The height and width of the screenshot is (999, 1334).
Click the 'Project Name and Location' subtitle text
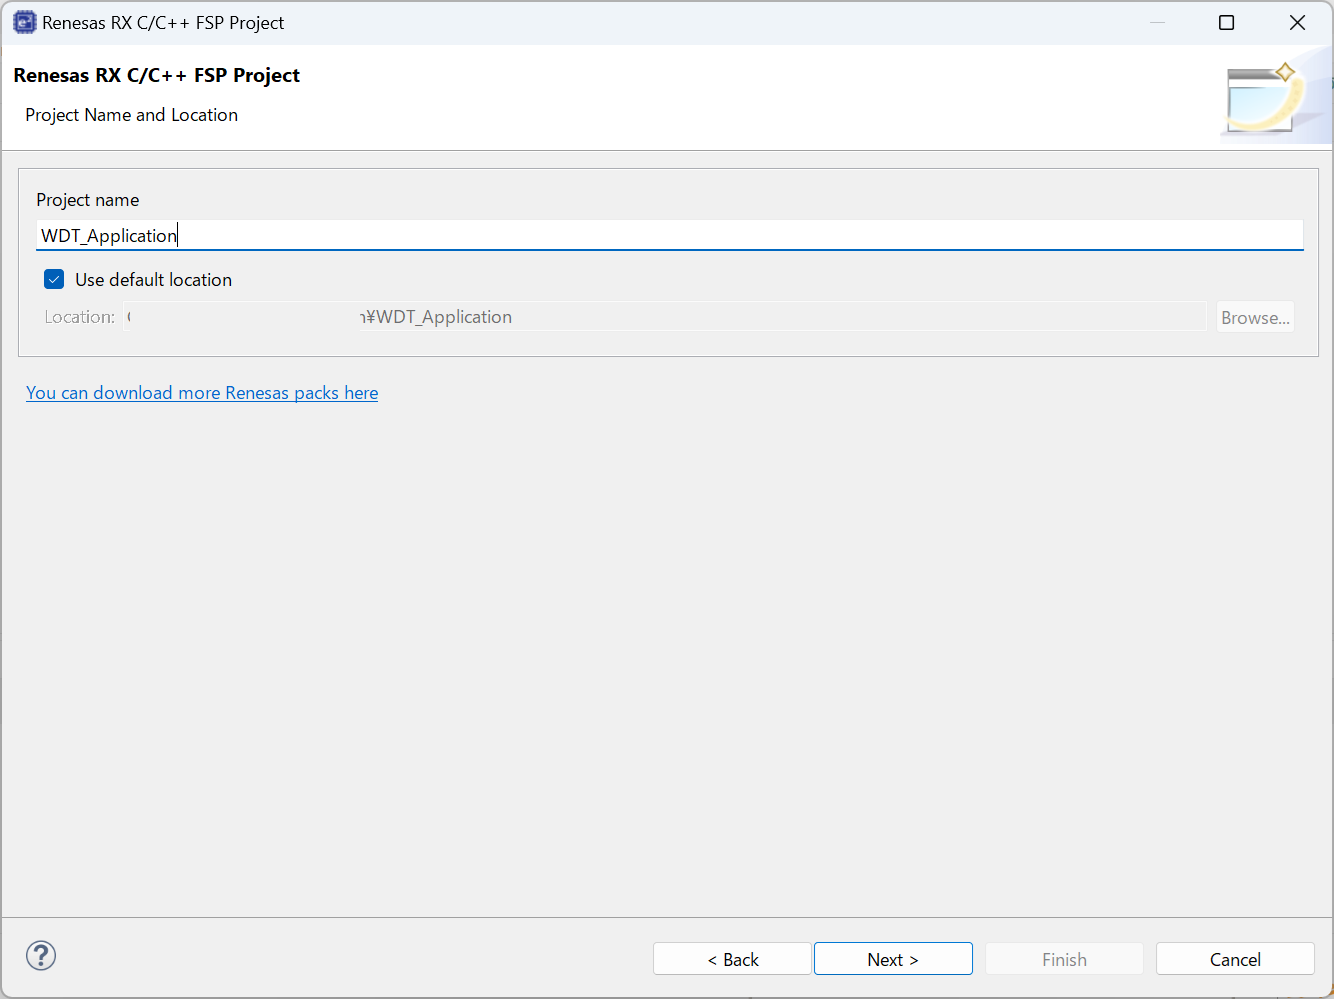point(132,115)
